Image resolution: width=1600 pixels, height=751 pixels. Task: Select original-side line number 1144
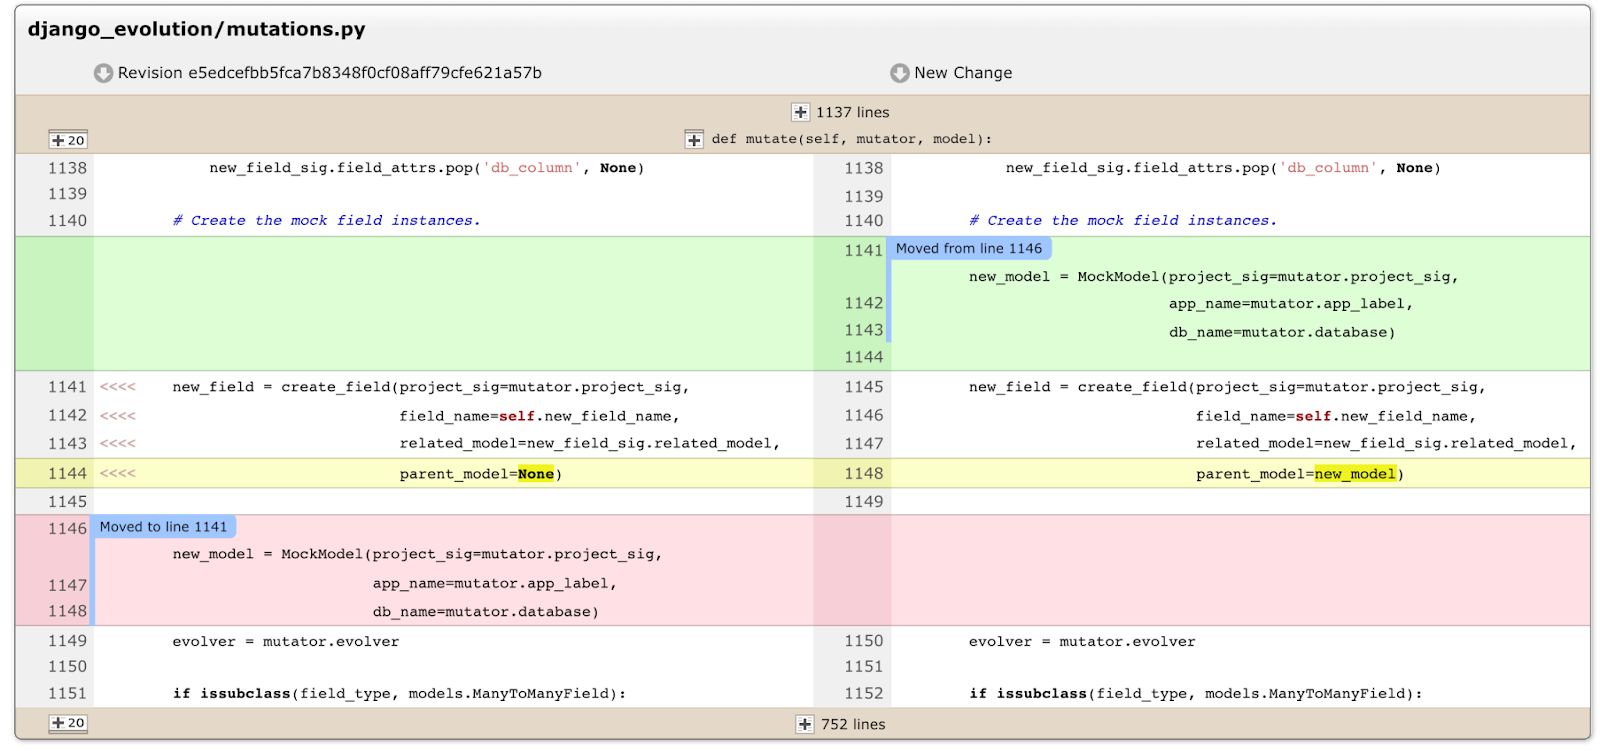click(x=67, y=473)
